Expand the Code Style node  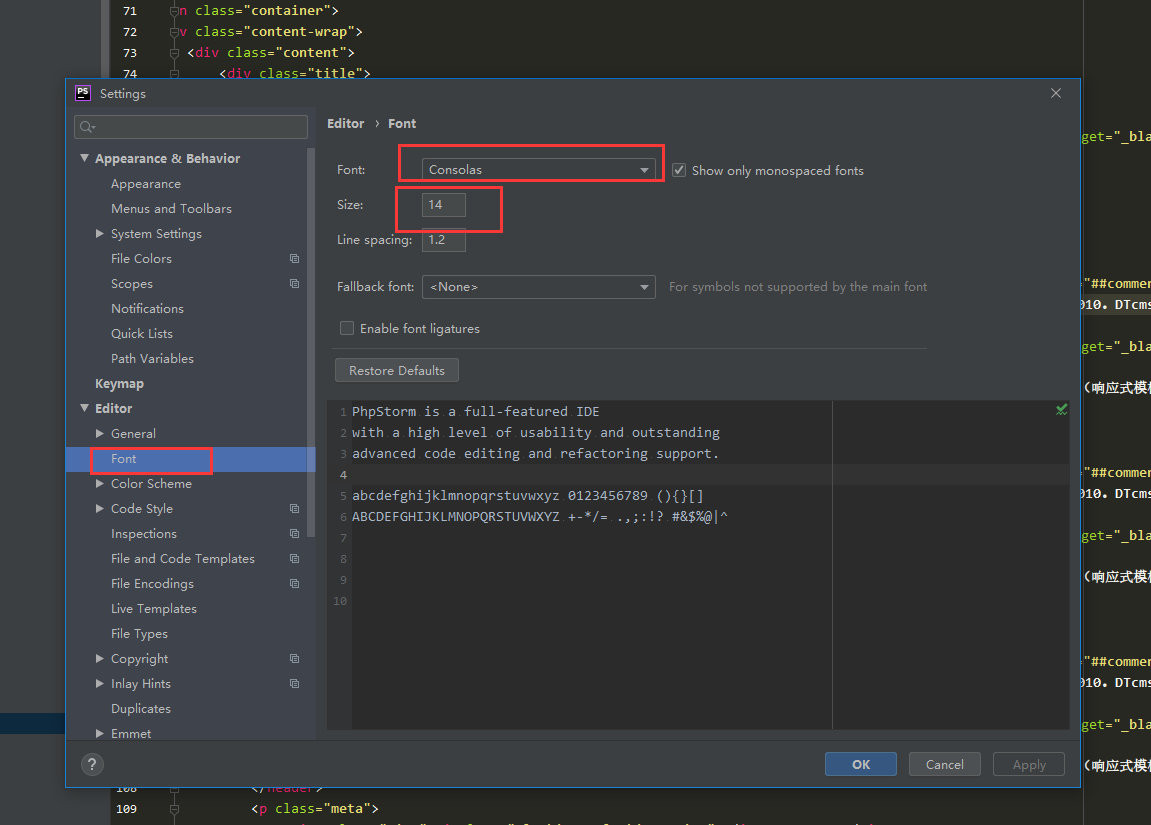[x=100, y=509]
